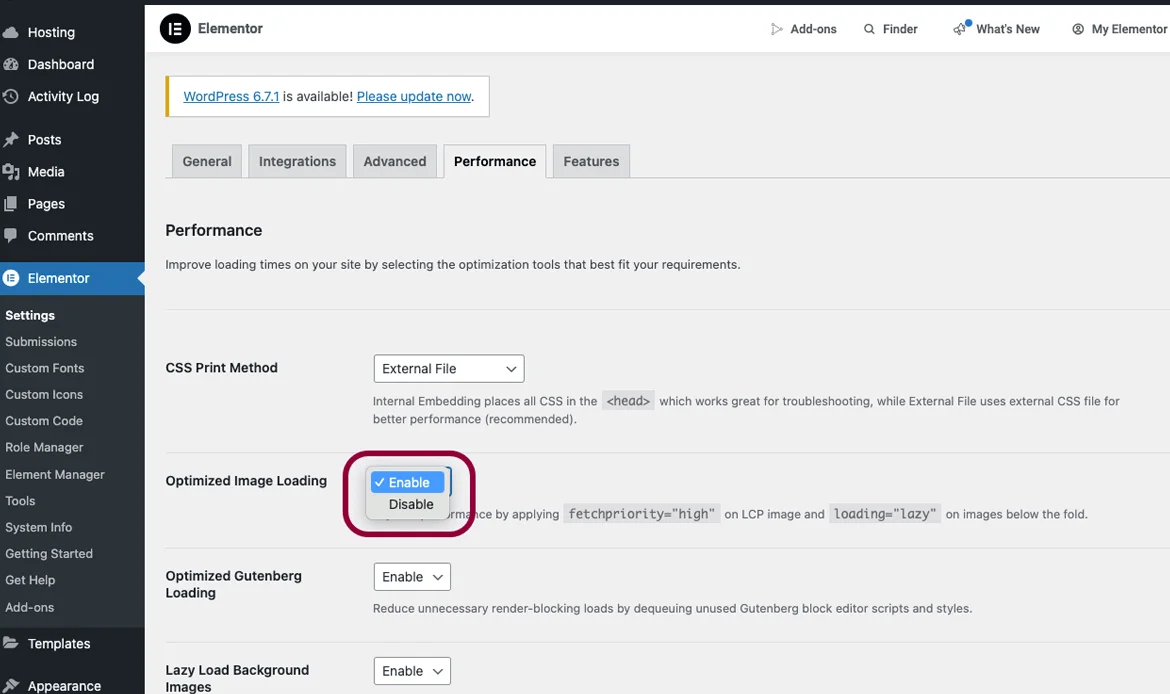The height and width of the screenshot is (694, 1170).
Task: Open Lazy Load Background Images dropdown
Action: coord(412,671)
